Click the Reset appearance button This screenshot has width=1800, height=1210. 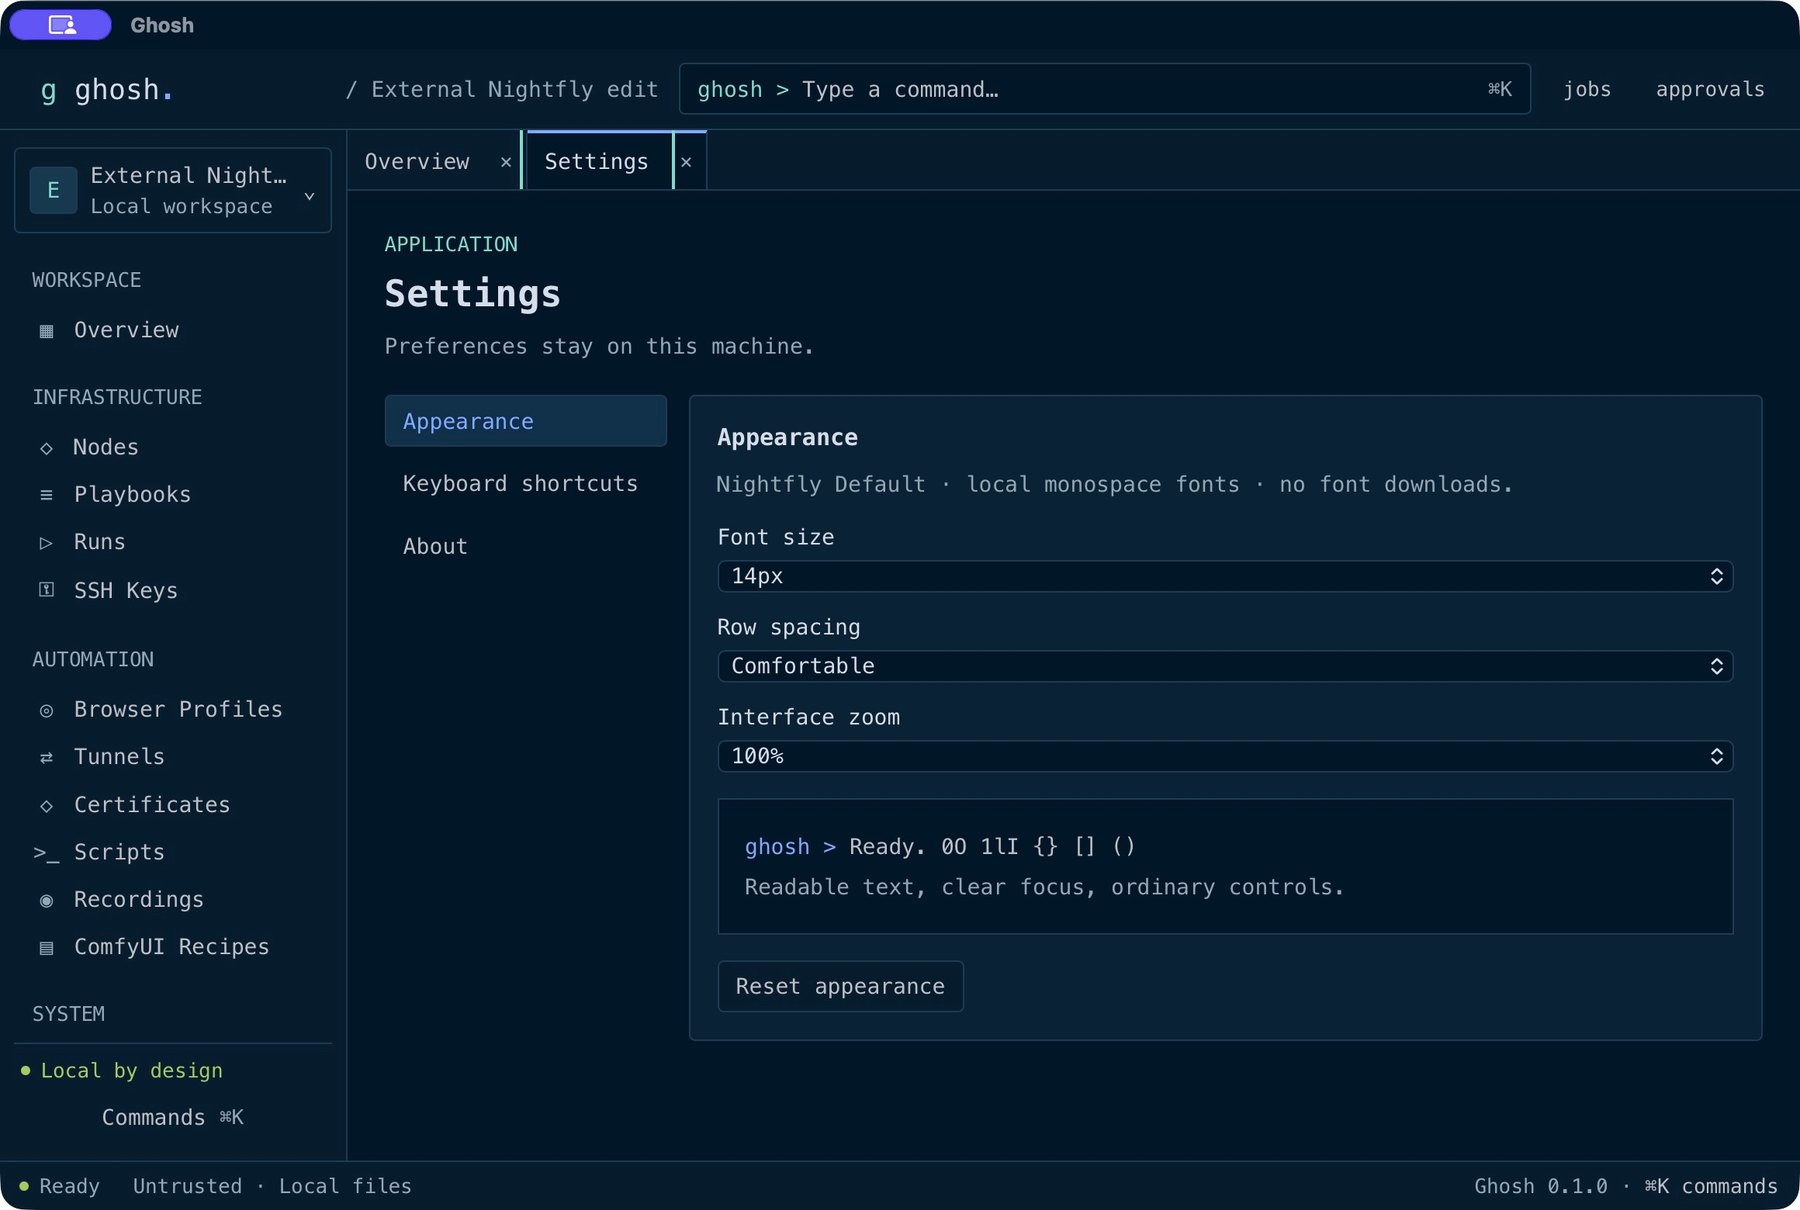click(841, 987)
